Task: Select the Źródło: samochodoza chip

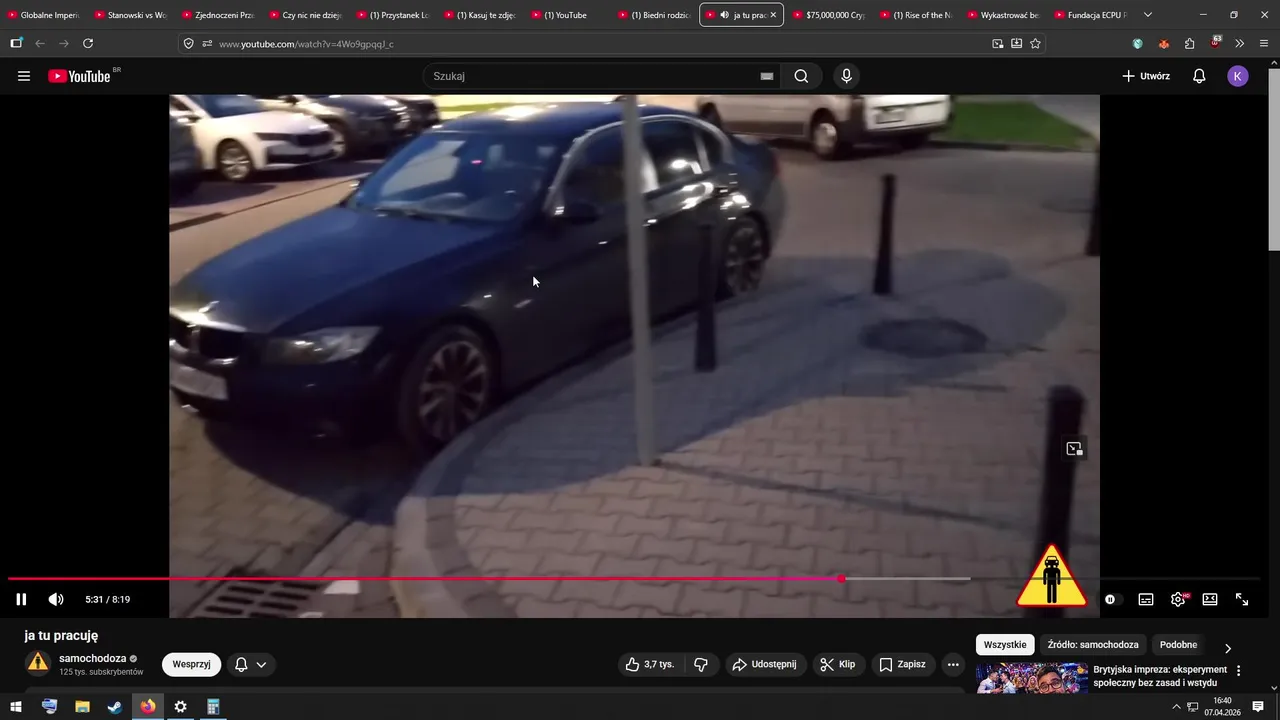Action: coord(1093,645)
